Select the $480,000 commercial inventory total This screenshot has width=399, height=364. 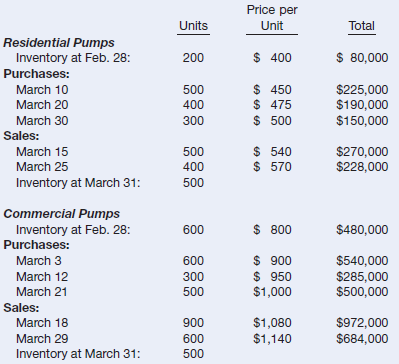(x=362, y=230)
